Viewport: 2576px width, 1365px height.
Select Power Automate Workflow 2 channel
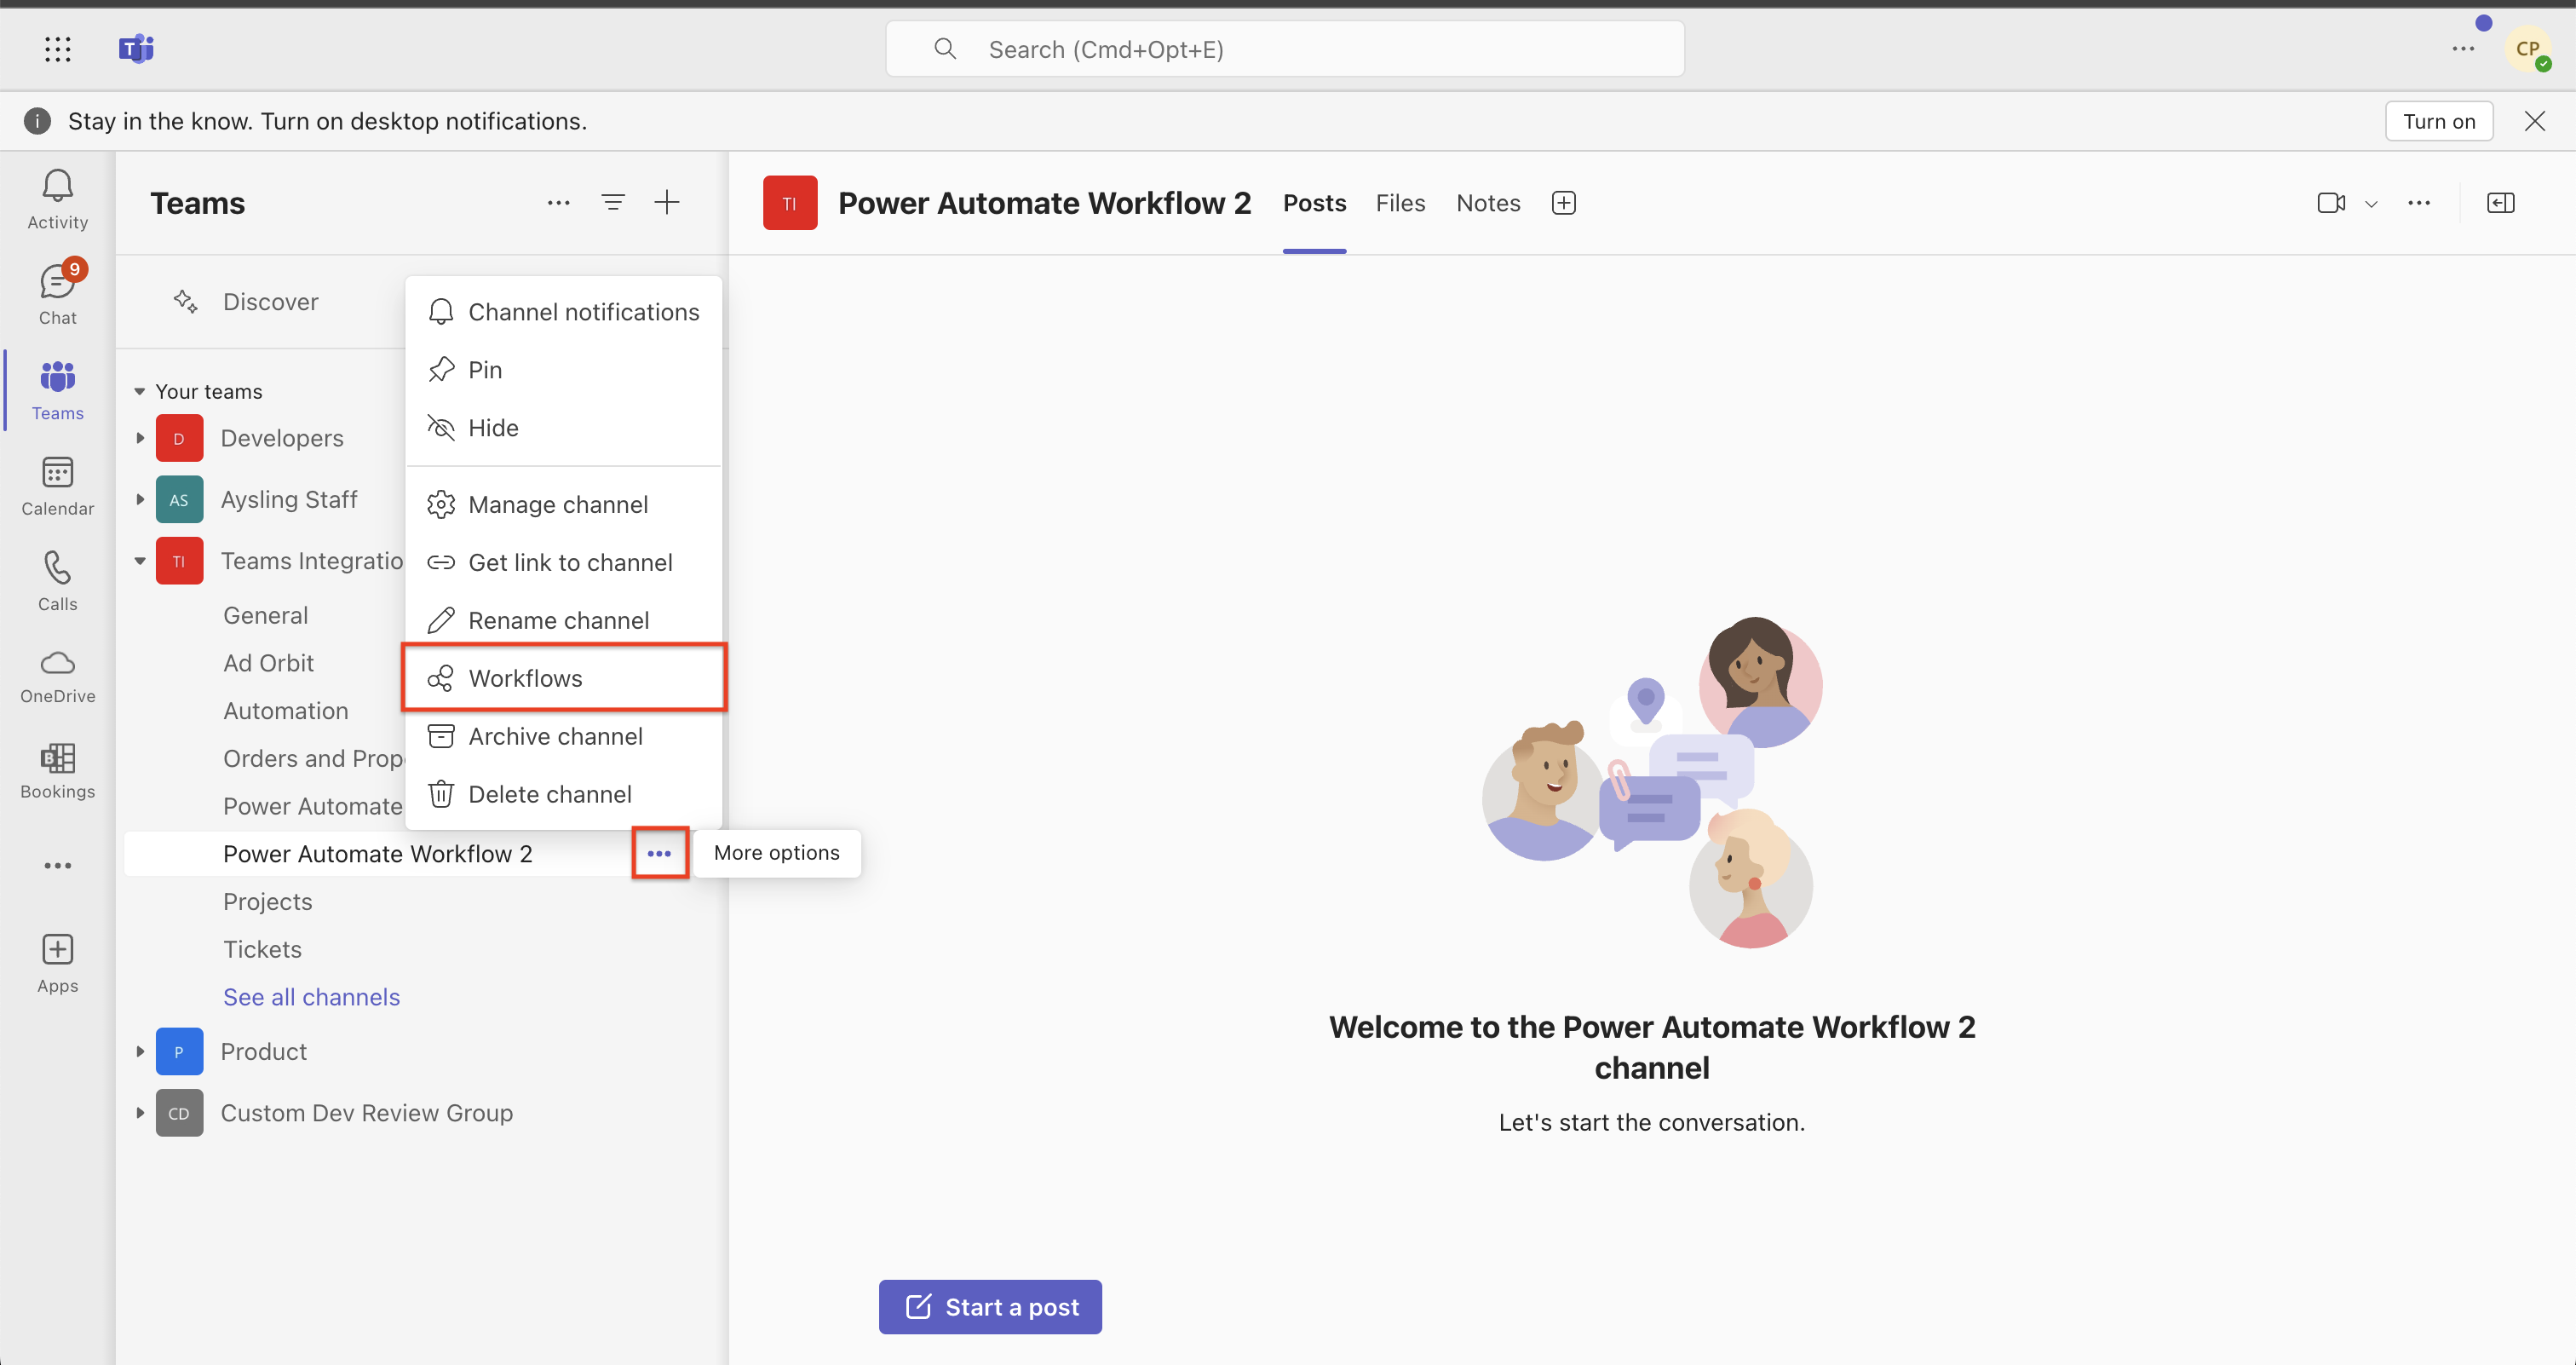click(377, 853)
